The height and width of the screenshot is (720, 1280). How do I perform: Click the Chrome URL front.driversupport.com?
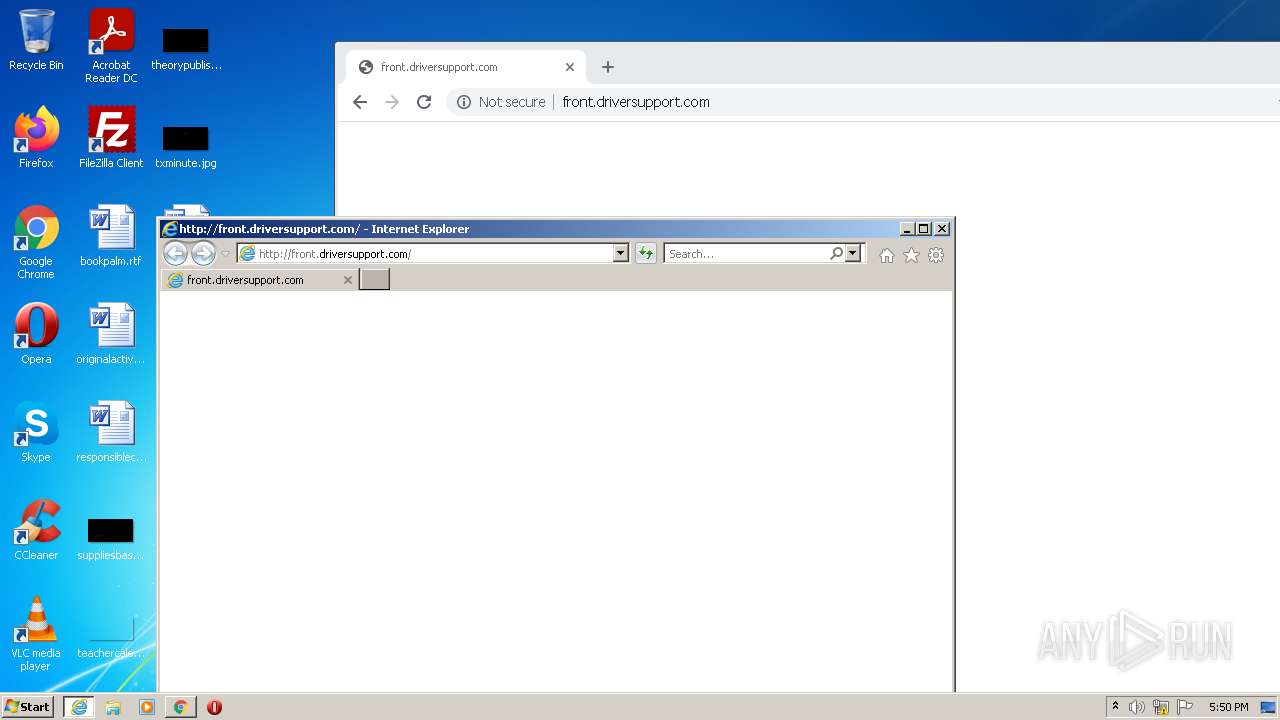tap(636, 102)
